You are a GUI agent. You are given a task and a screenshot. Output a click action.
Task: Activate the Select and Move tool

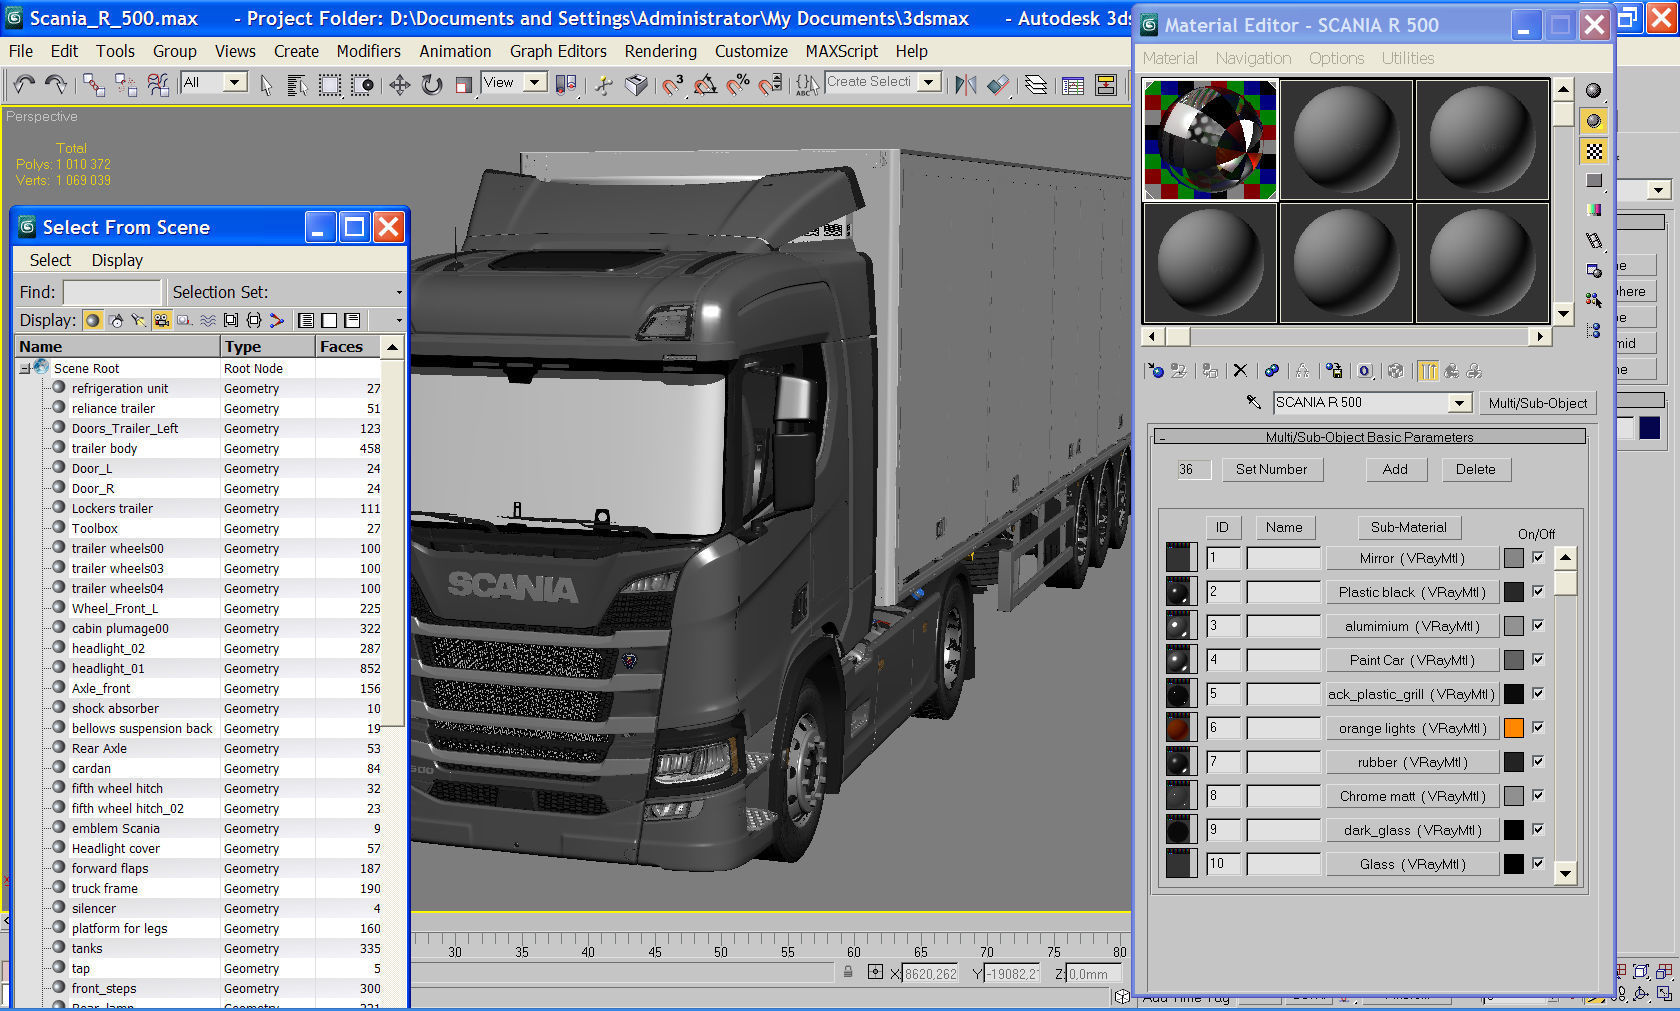tap(399, 85)
